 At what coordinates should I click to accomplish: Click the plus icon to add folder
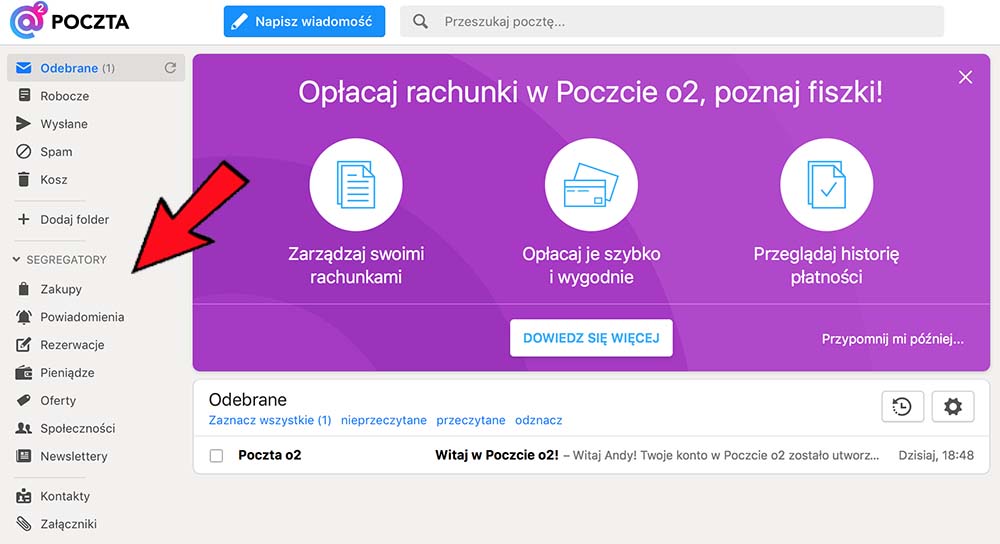point(24,219)
